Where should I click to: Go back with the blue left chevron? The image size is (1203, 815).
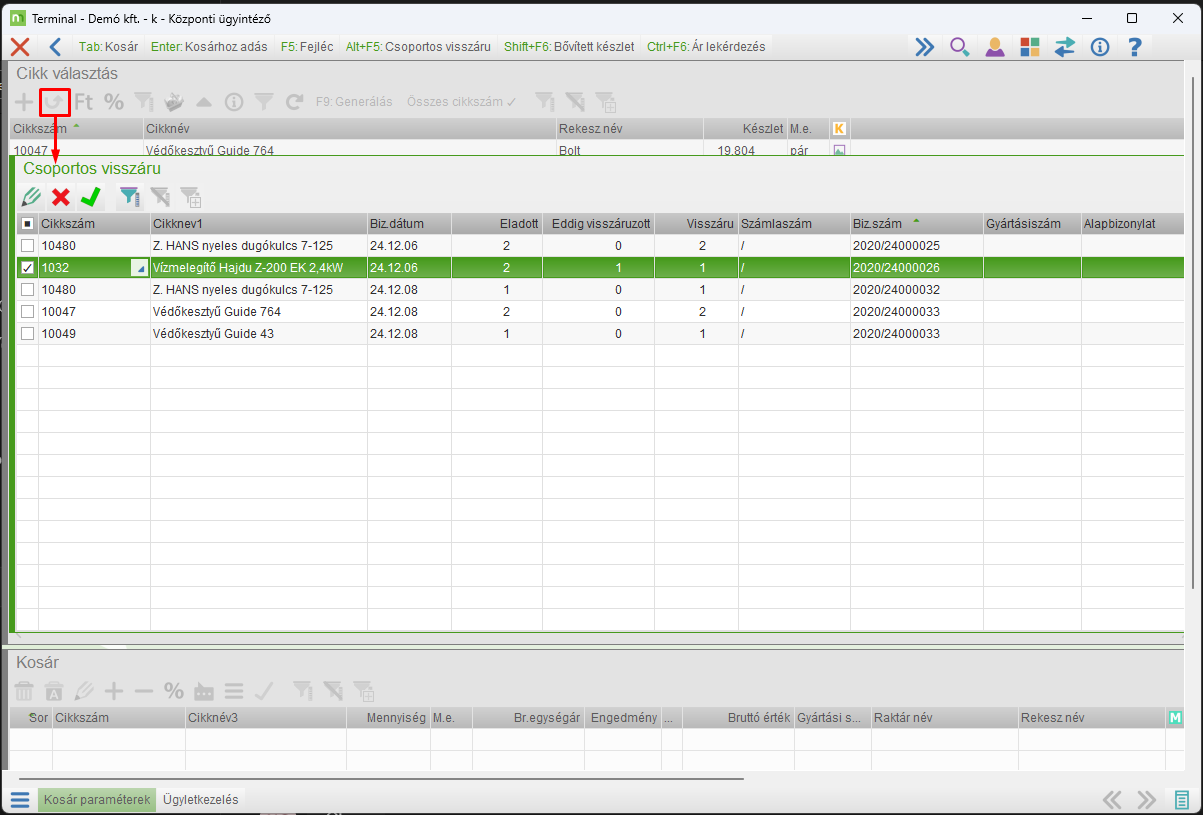[55, 46]
